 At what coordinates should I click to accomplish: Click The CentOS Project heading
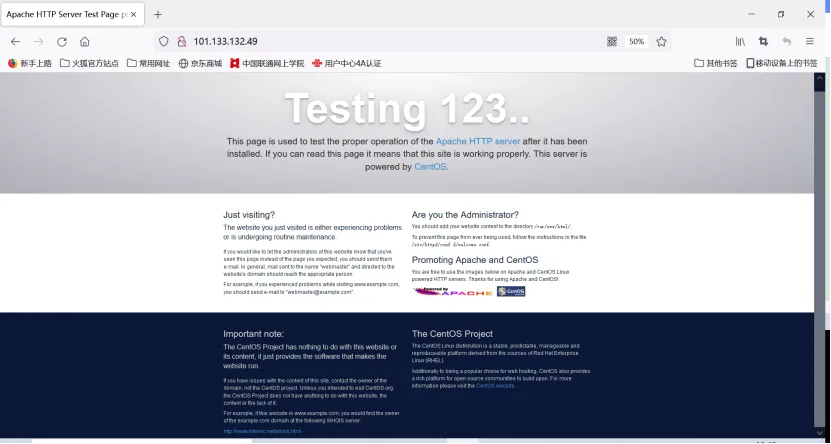[x=452, y=334]
